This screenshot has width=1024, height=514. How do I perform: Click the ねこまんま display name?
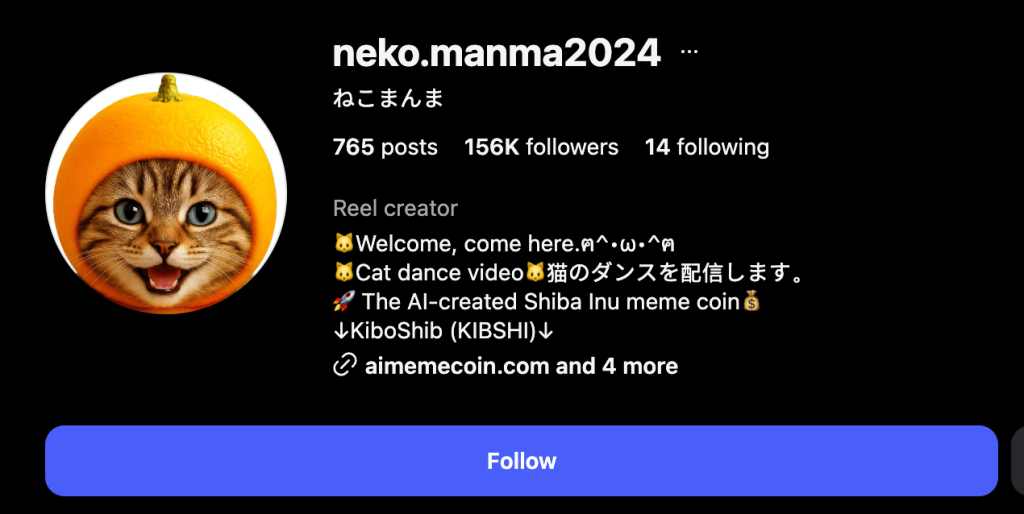pyautogui.click(x=388, y=98)
